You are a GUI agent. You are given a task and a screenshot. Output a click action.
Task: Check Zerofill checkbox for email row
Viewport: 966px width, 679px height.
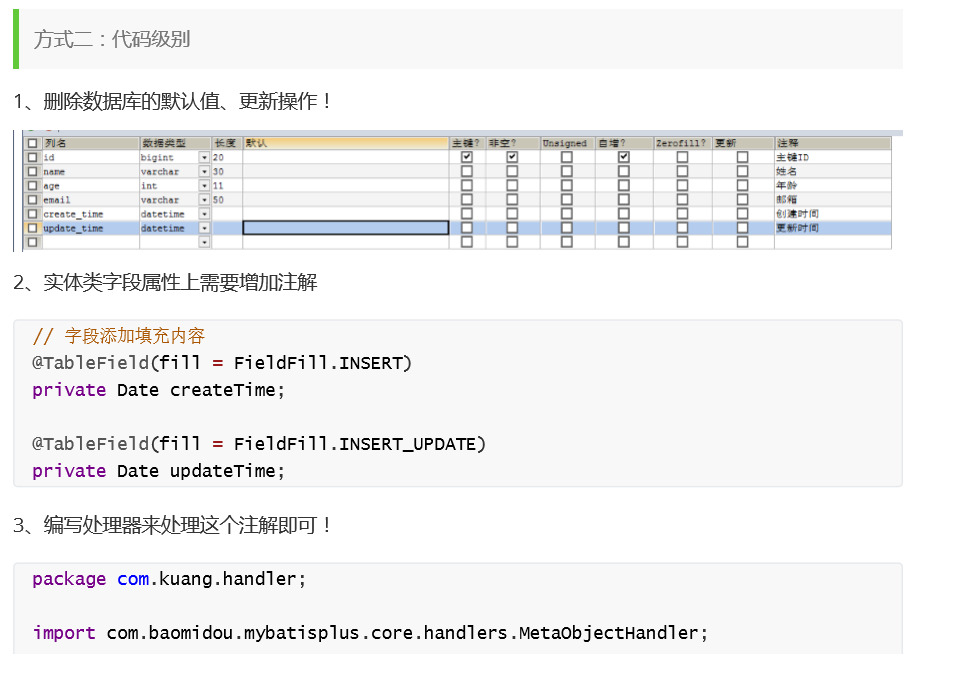682,200
